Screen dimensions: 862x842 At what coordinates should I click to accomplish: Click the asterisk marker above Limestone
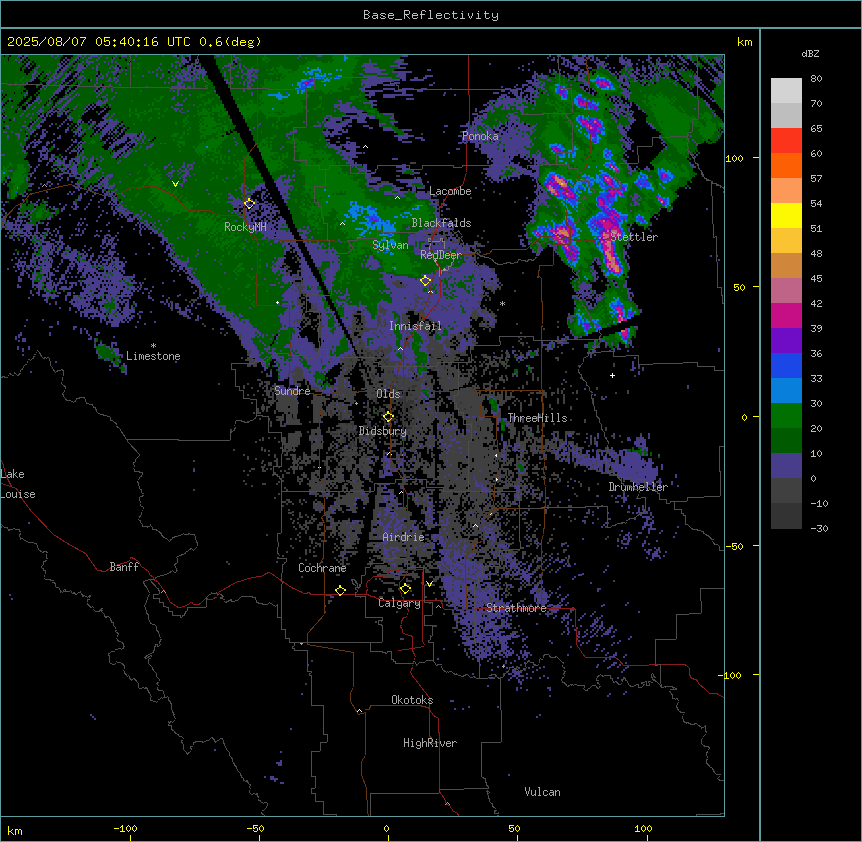pyautogui.click(x=153, y=345)
